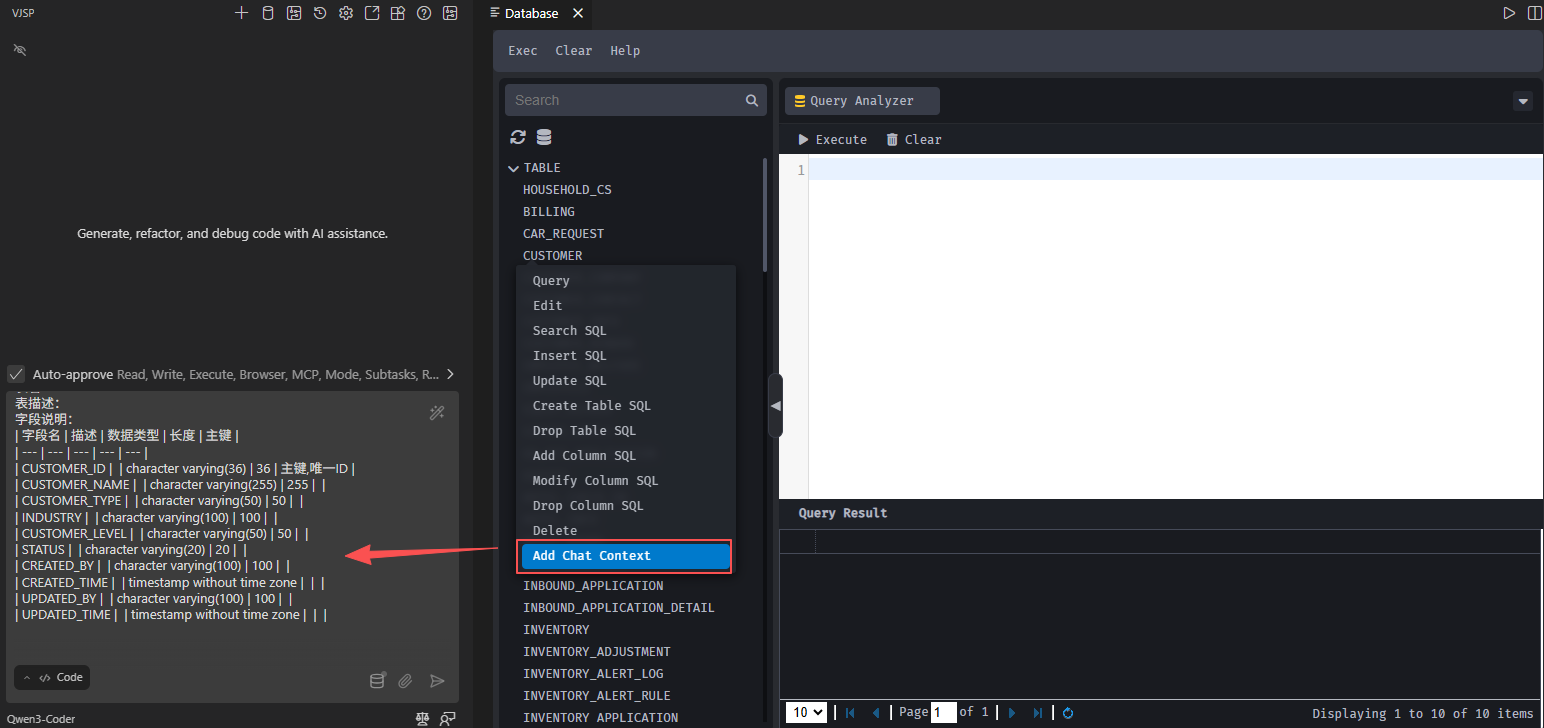The width and height of the screenshot is (1544, 728).
Task: Click the paperclip attach icon
Action: 405,681
